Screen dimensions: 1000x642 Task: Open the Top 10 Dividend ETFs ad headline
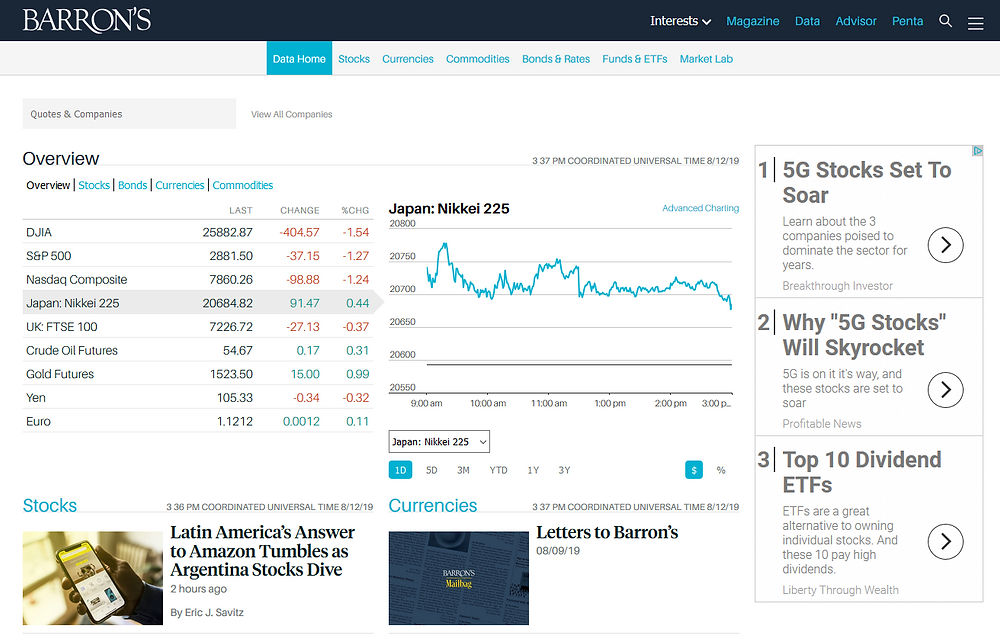point(862,472)
